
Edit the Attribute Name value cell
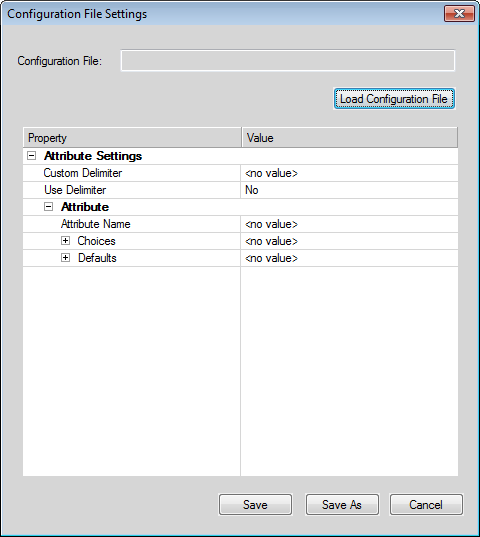[349, 224]
